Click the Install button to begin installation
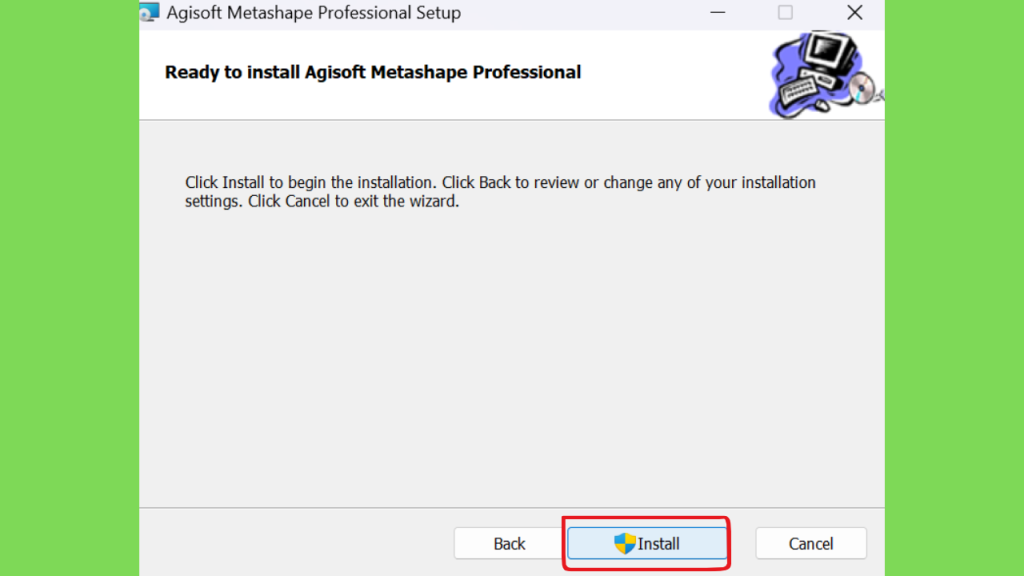Image resolution: width=1024 pixels, height=576 pixels. click(647, 543)
